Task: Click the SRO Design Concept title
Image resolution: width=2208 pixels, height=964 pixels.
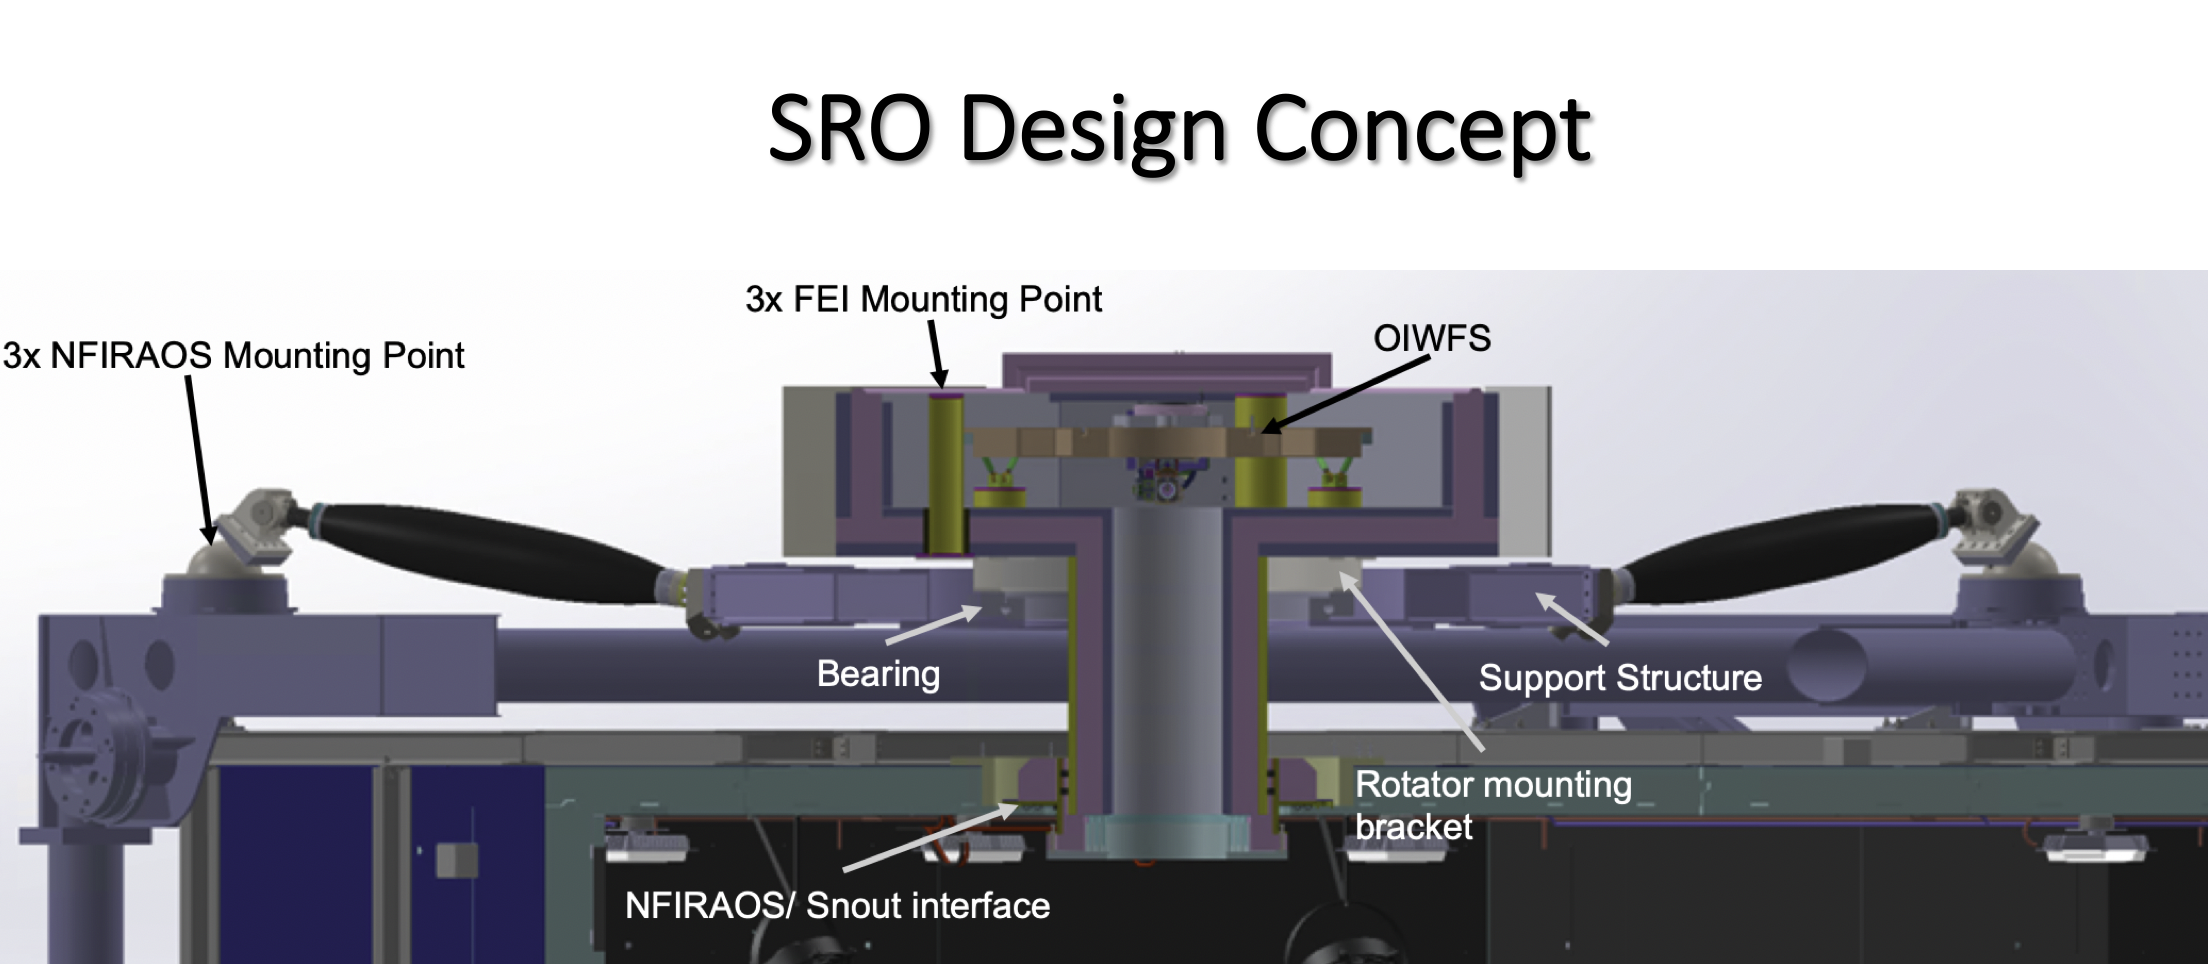Action: tap(1178, 128)
